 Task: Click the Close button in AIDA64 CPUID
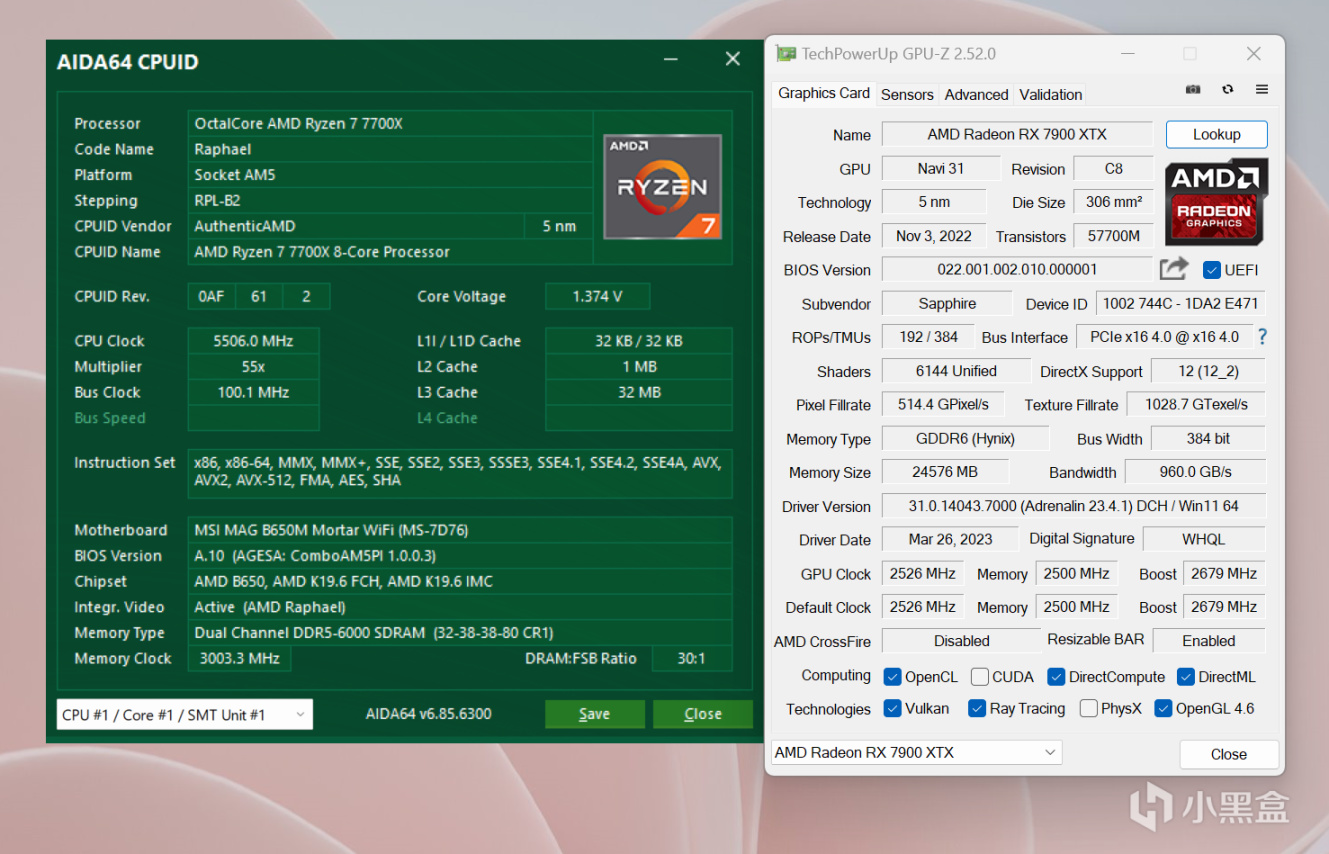pyautogui.click(x=703, y=714)
